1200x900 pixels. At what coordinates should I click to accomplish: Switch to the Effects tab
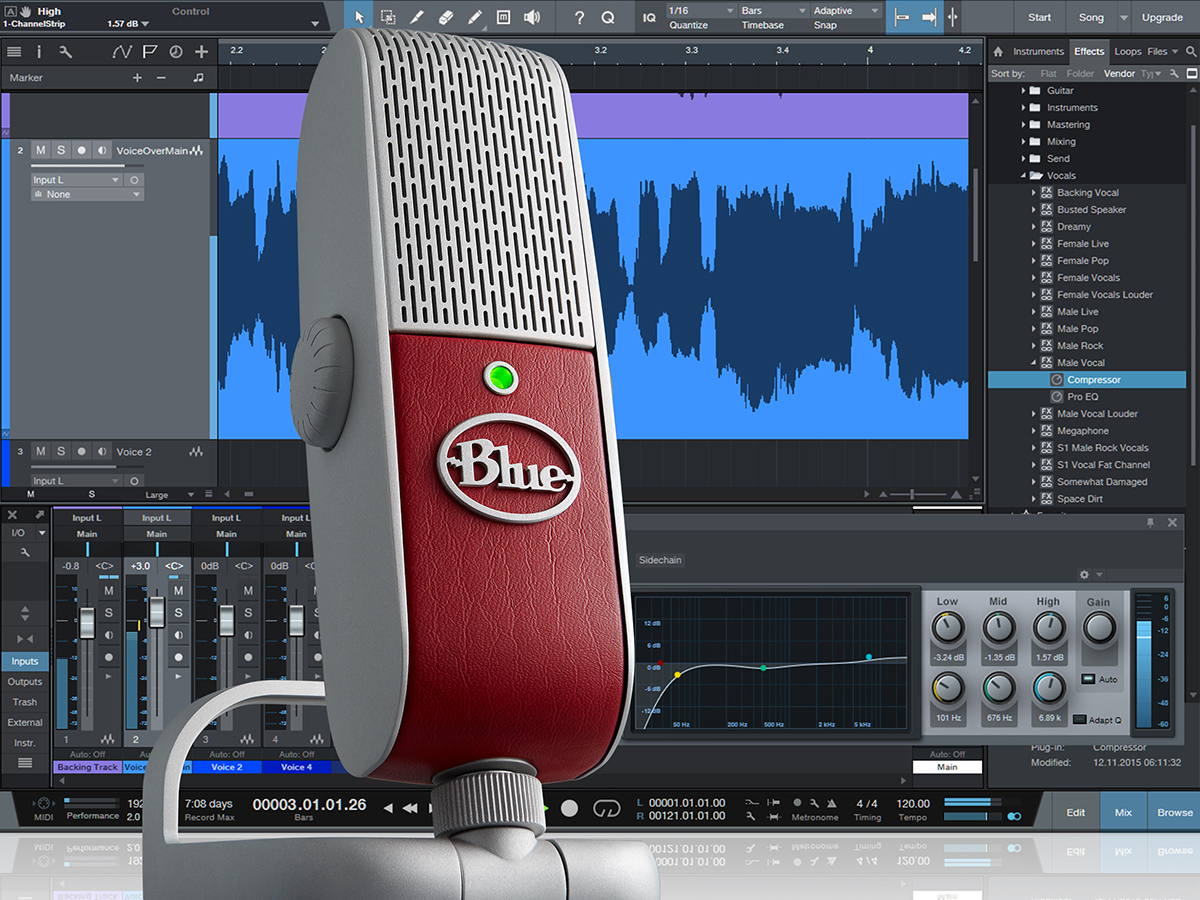pos(1089,51)
